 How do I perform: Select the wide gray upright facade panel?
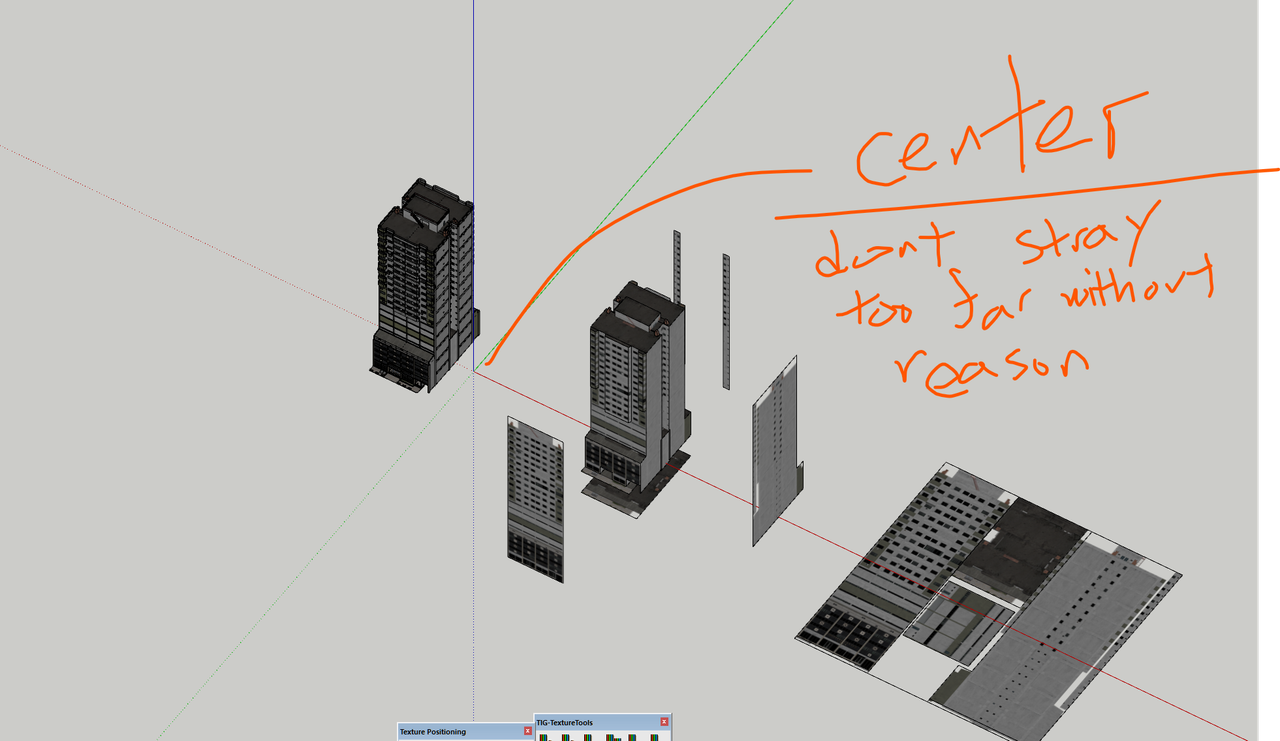[776, 450]
